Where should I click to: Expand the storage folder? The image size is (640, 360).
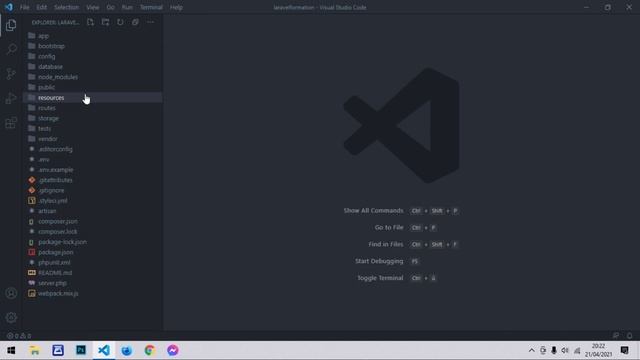pyautogui.click(x=93, y=118)
